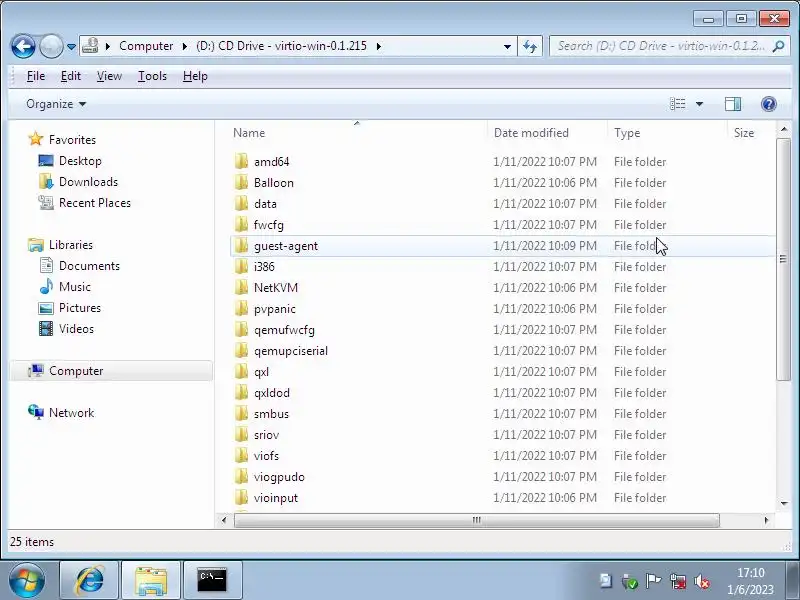The image size is (800, 600).
Task: Open the Organize dropdown
Action: click(x=56, y=104)
